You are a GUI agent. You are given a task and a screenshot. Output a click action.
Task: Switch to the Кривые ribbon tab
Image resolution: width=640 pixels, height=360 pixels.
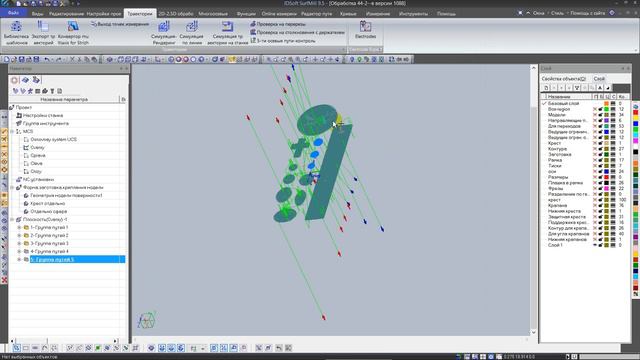(x=348, y=14)
